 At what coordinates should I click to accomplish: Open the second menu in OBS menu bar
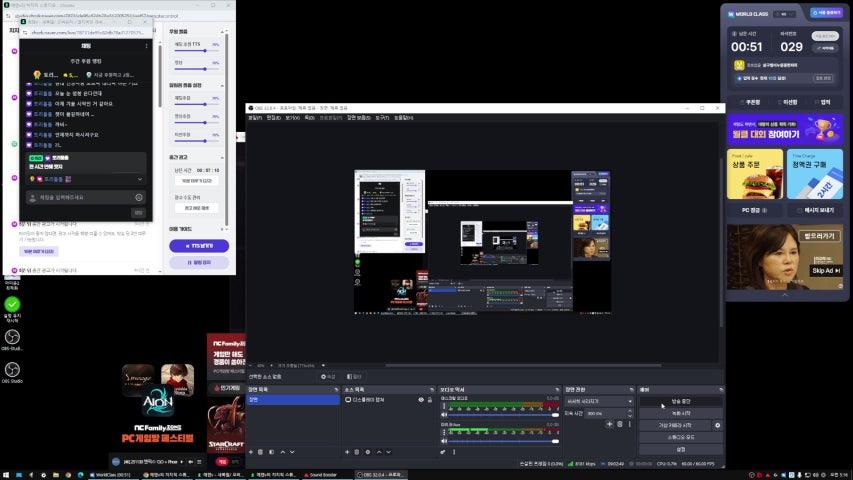click(273, 118)
